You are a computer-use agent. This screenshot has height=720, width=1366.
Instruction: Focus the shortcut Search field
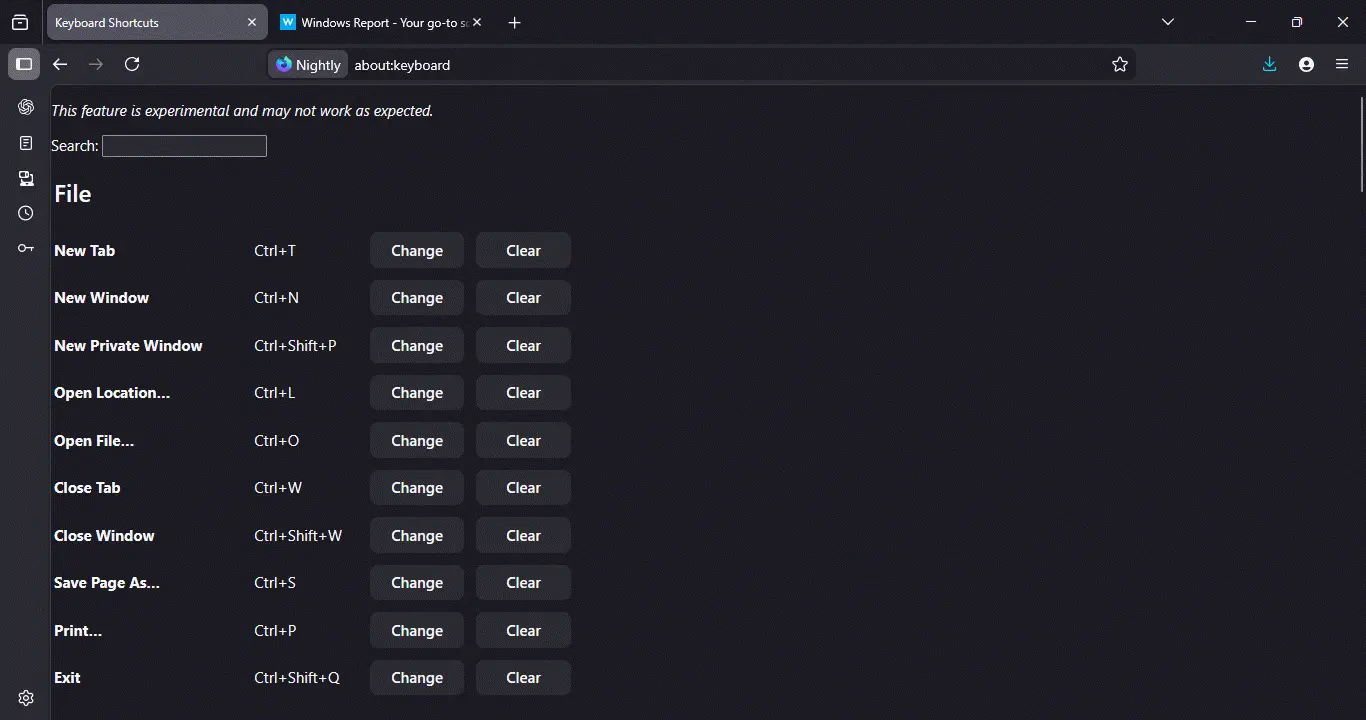point(184,146)
